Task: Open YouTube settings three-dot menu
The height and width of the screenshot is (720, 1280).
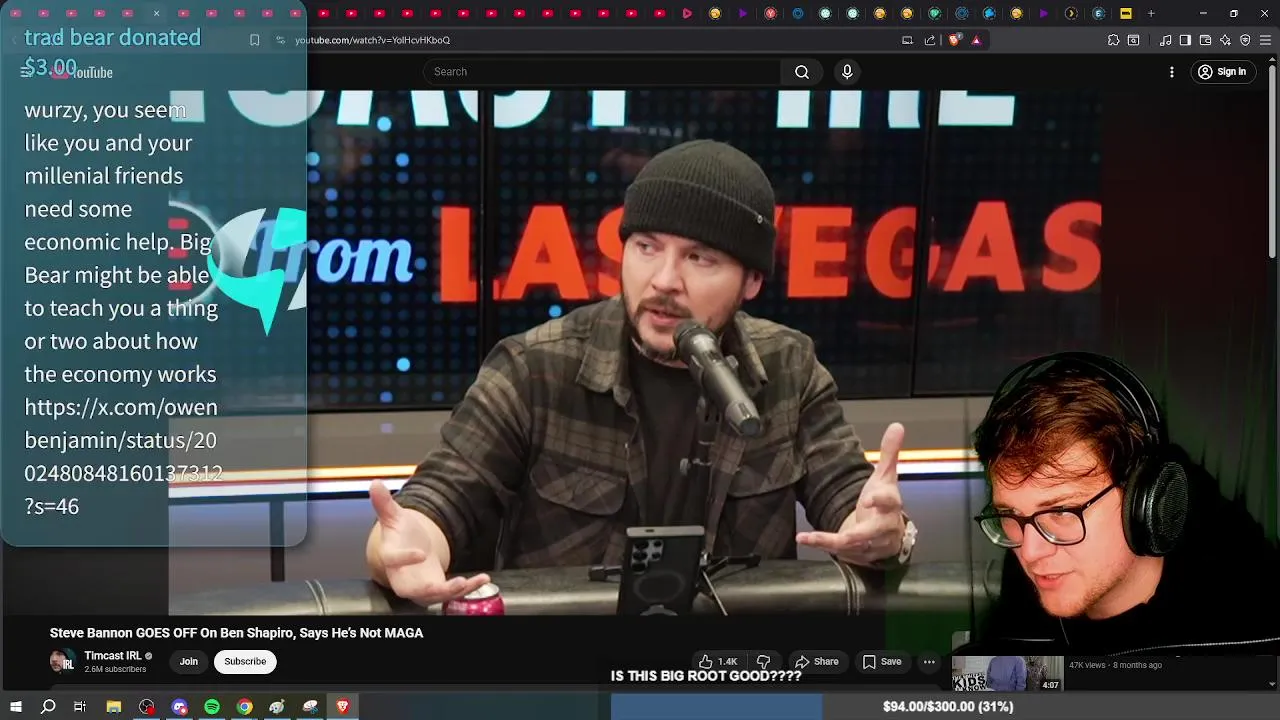Action: pyautogui.click(x=1172, y=72)
